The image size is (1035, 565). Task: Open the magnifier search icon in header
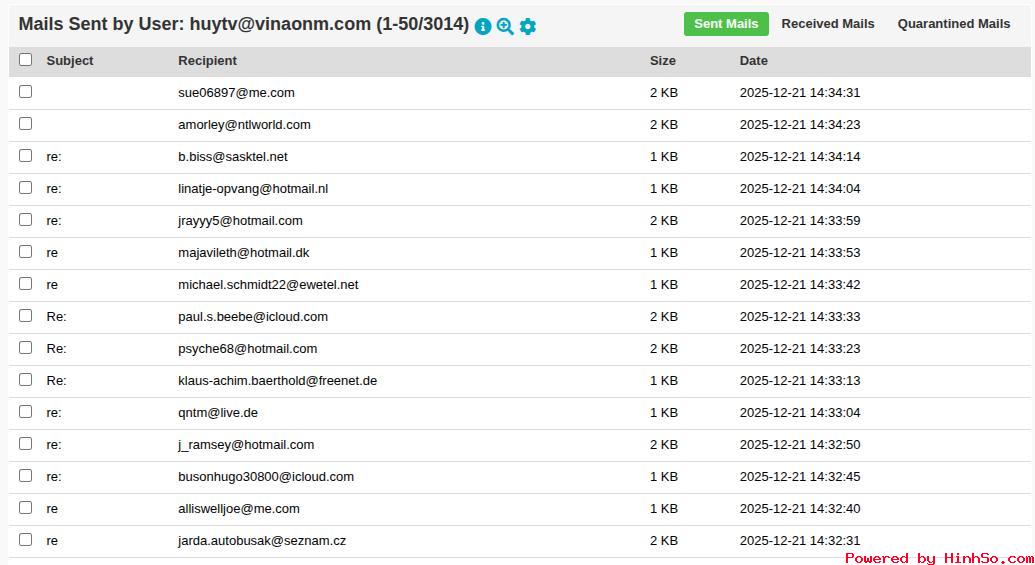point(505,27)
